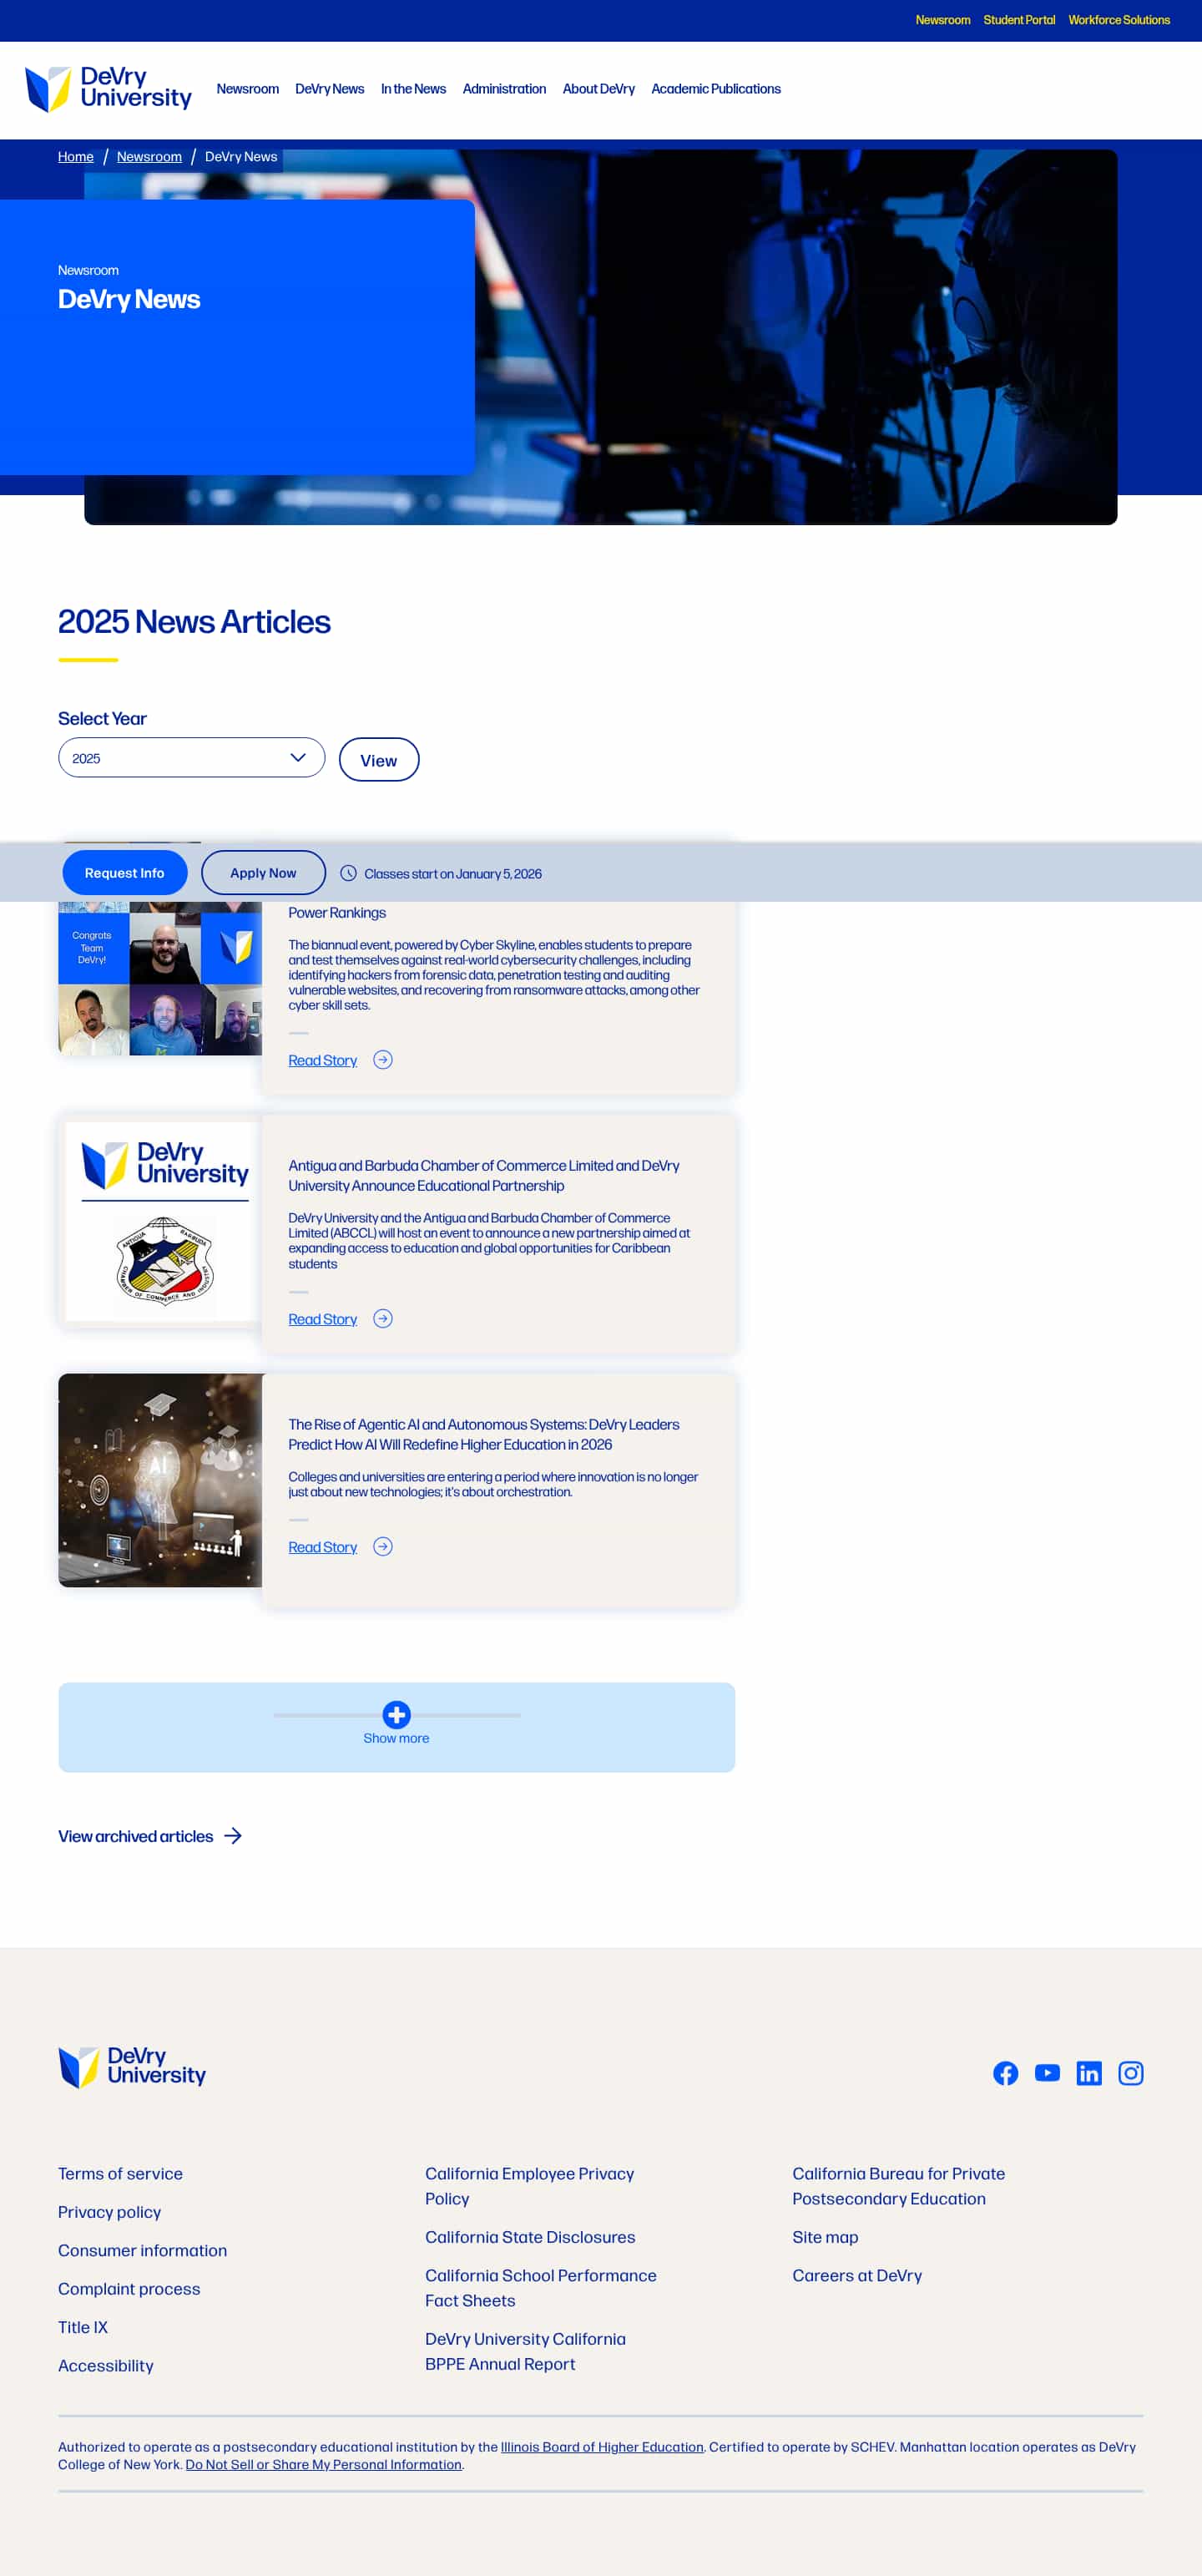This screenshot has height=2576, width=1202.
Task: Open Privacy policy footer link
Action: tap(109, 2212)
